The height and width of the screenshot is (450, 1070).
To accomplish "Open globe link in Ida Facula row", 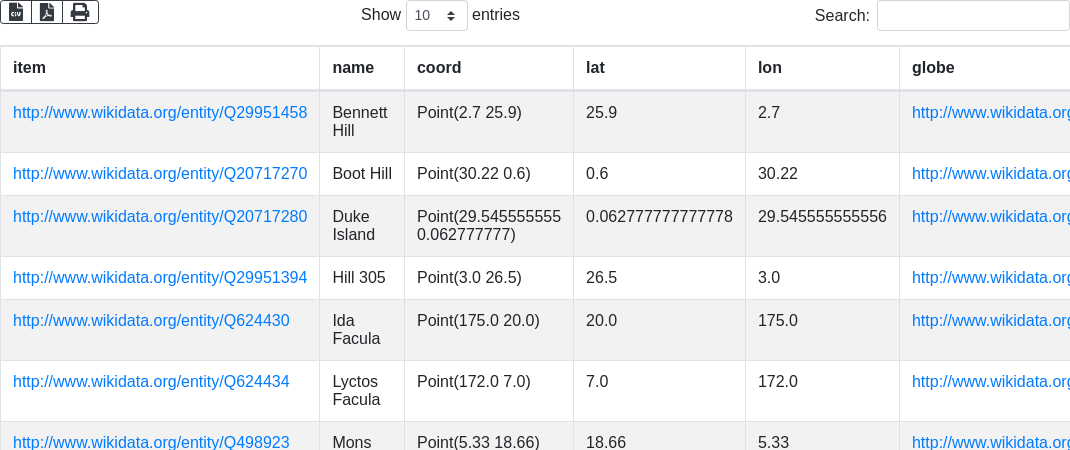I will 990,320.
